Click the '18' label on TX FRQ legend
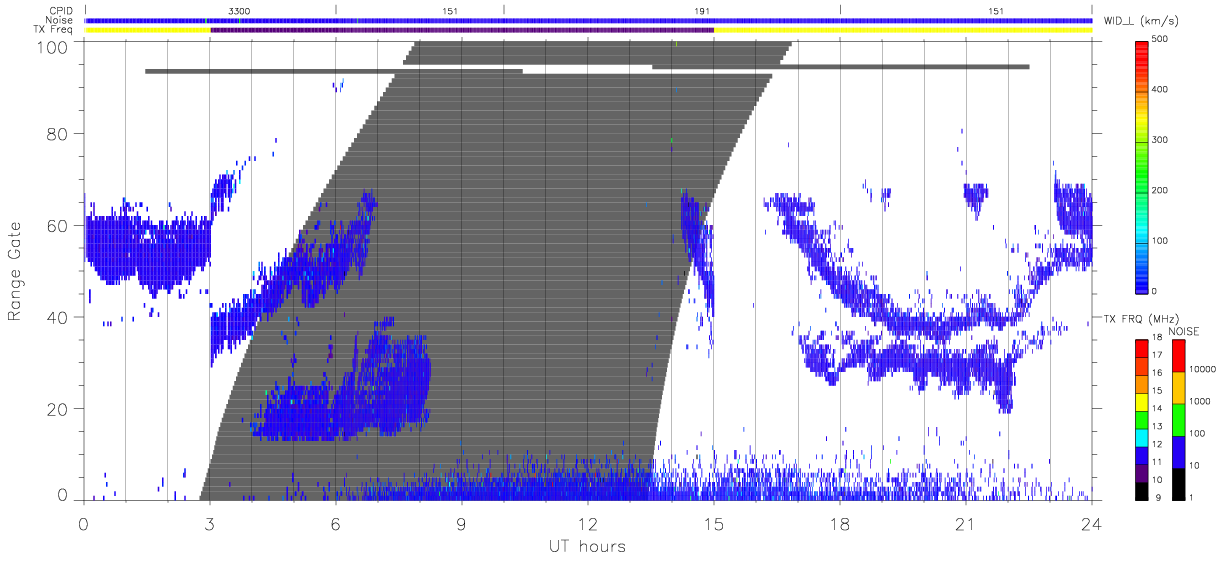Image resolution: width=1228 pixels, height=567 pixels. 1158,339
